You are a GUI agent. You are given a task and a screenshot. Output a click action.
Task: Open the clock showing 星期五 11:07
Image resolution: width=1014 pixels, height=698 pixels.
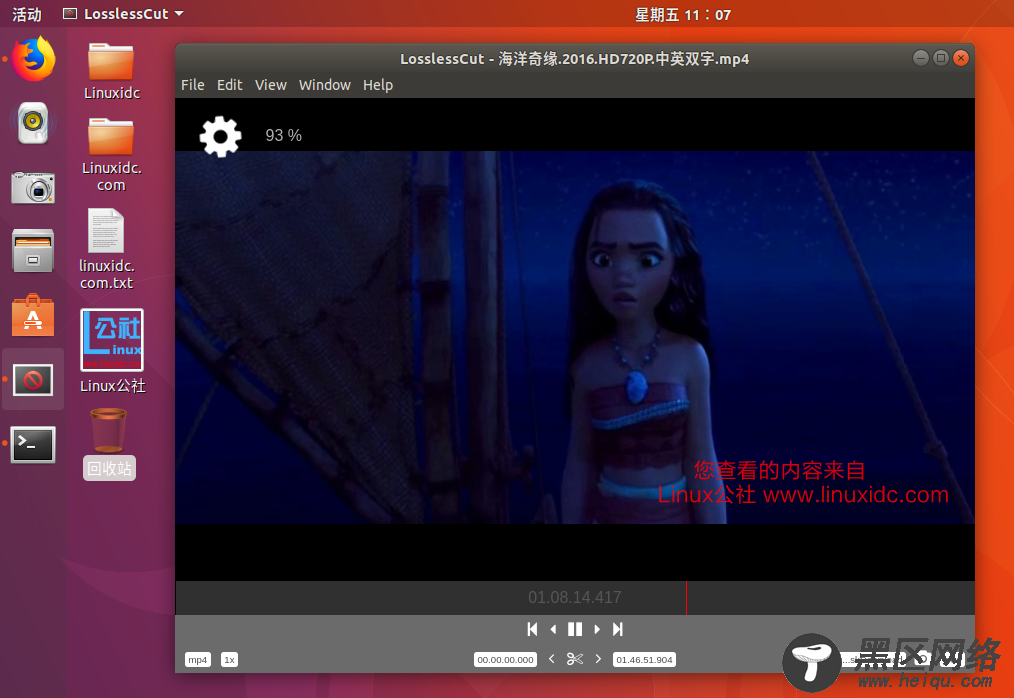tap(683, 14)
